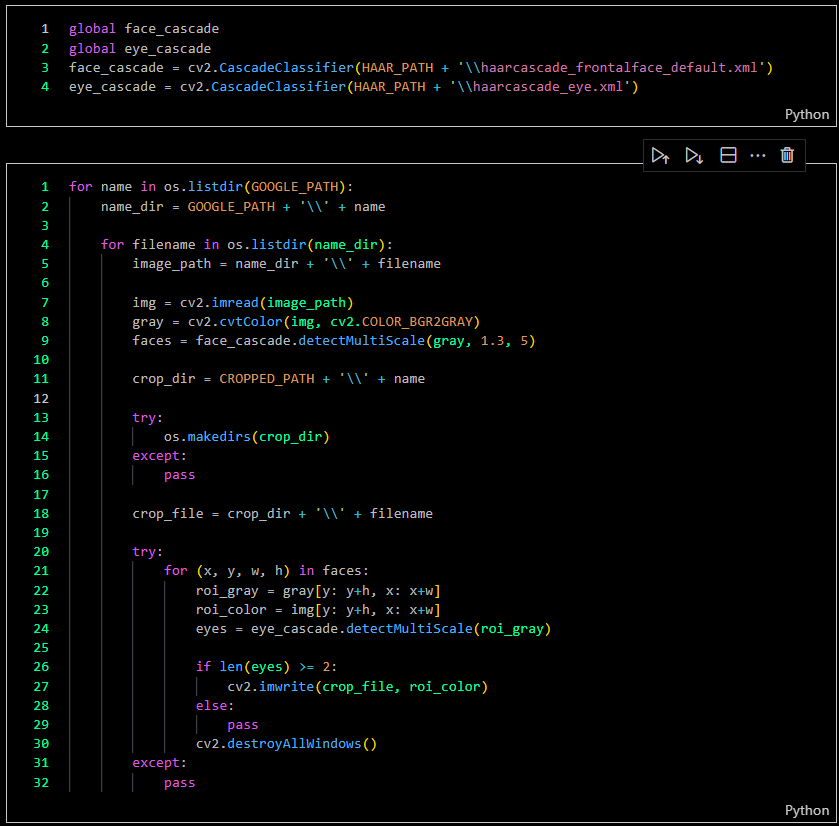Click line number 25 in second cell
Screen dimensions: 839x826
(41, 648)
